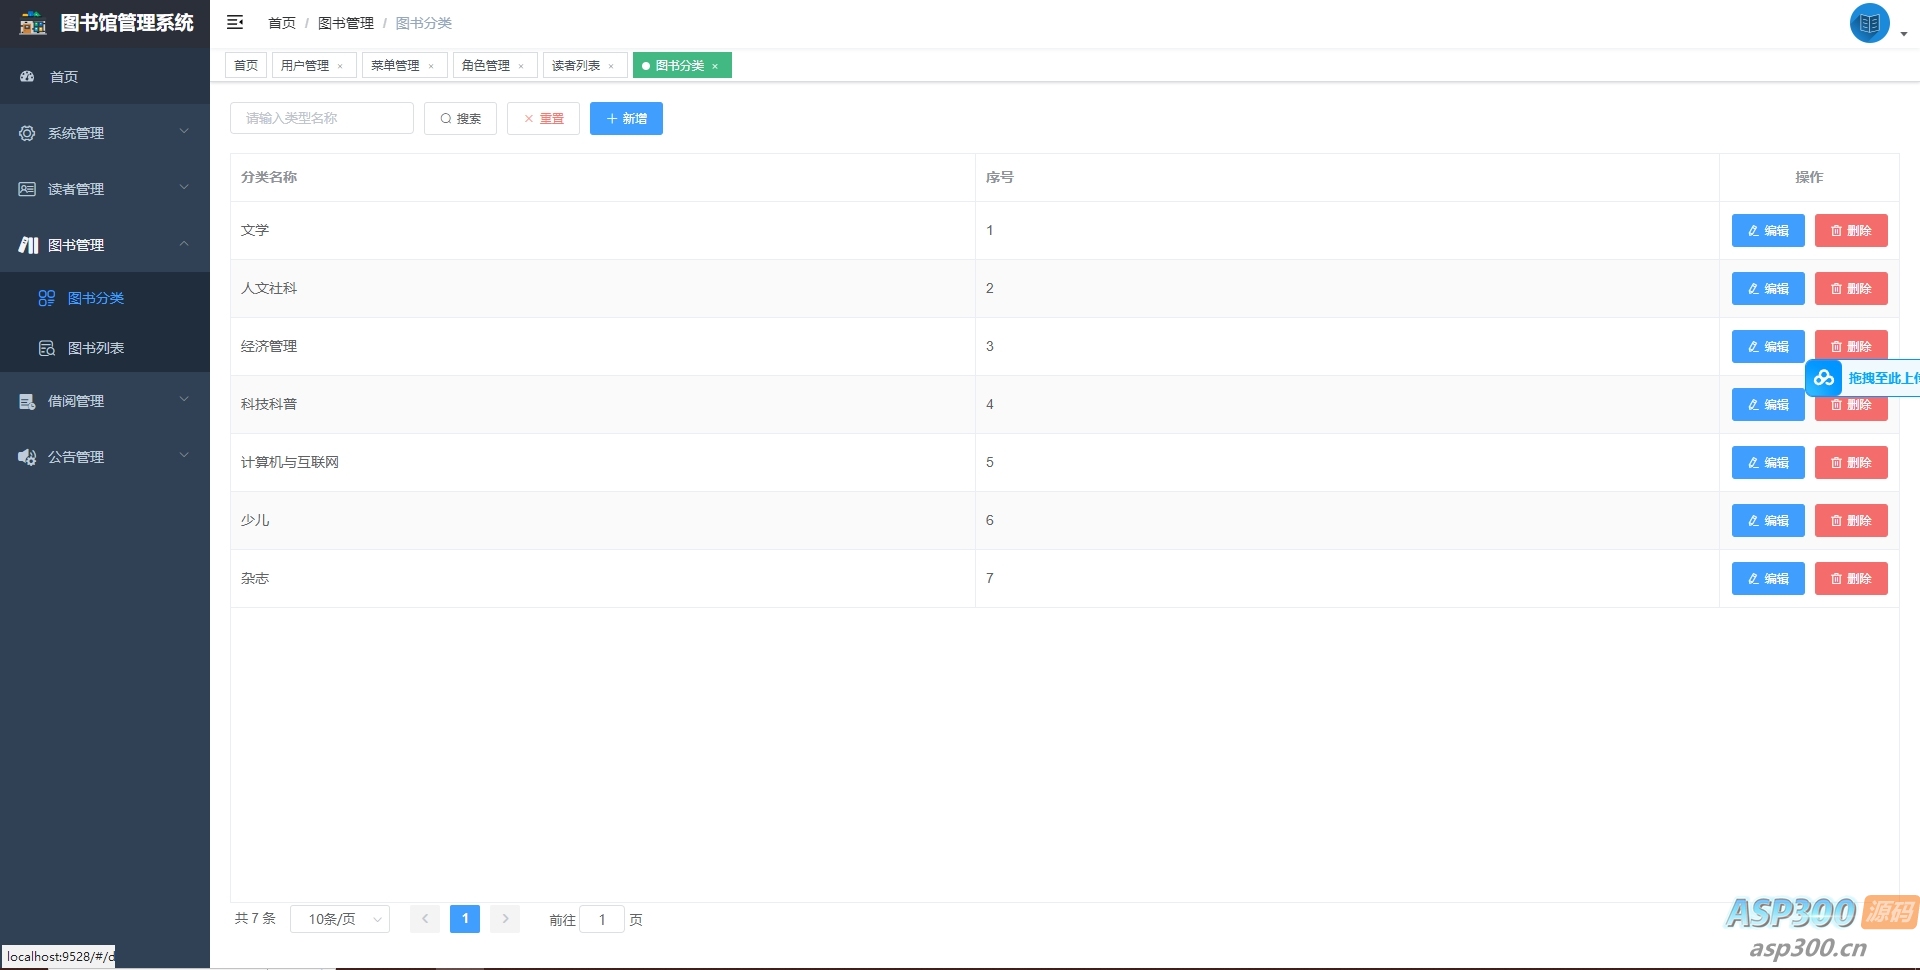Open the 10条/页 page size dropdown
The height and width of the screenshot is (970, 1920).
point(340,919)
